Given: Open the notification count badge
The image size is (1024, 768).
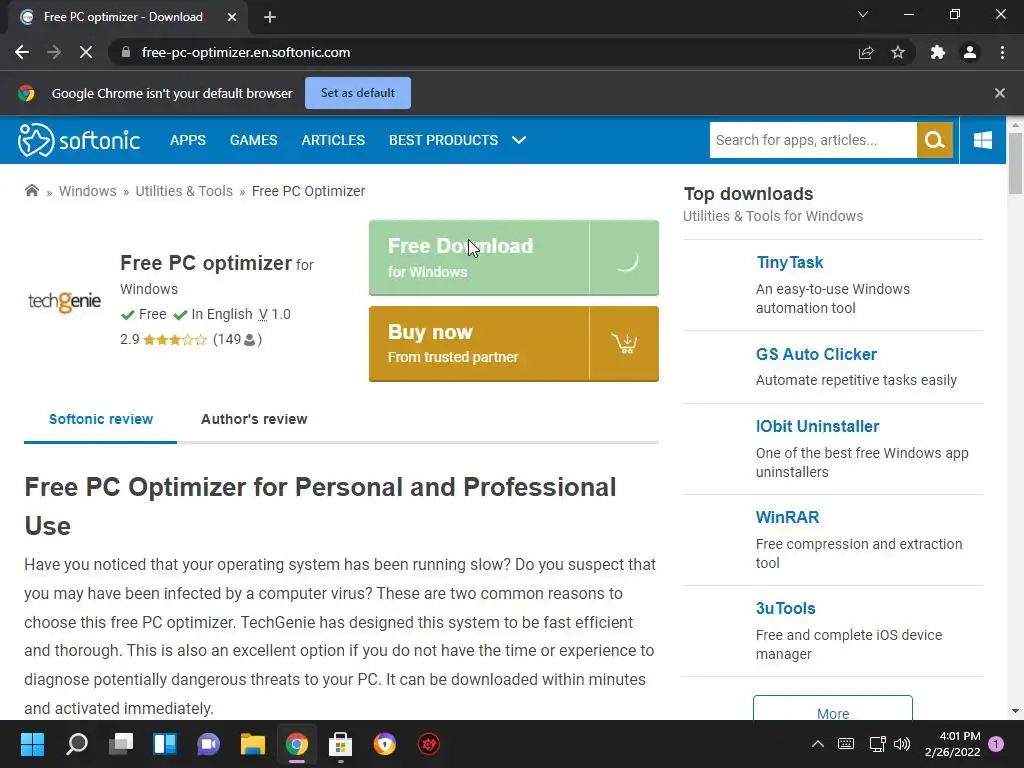Looking at the screenshot, I should (x=996, y=744).
